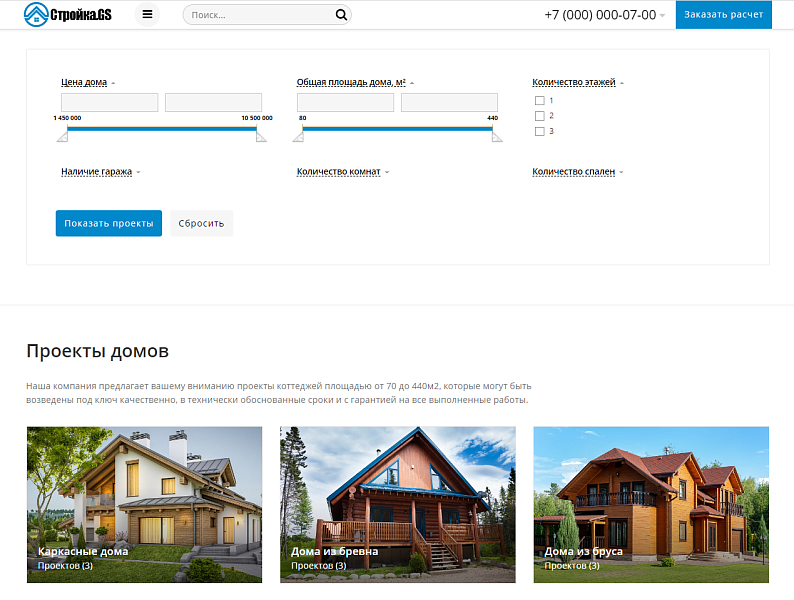Viewport: 794px width, 600px height.
Task: Click the Сбросить reset button
Action: pos(201,223)
